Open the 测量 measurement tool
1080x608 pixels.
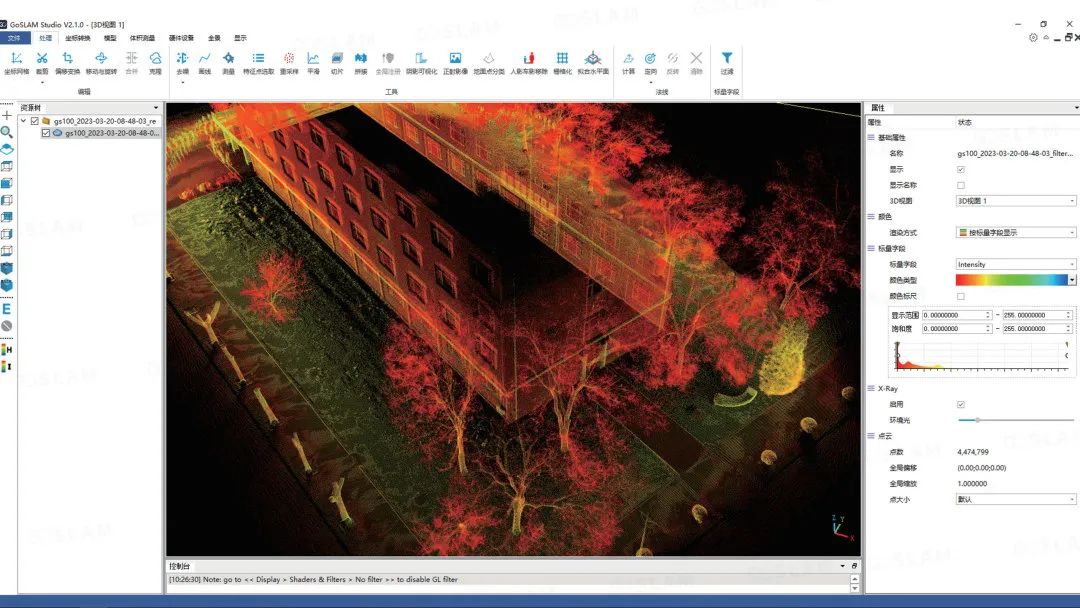(229, 62)
